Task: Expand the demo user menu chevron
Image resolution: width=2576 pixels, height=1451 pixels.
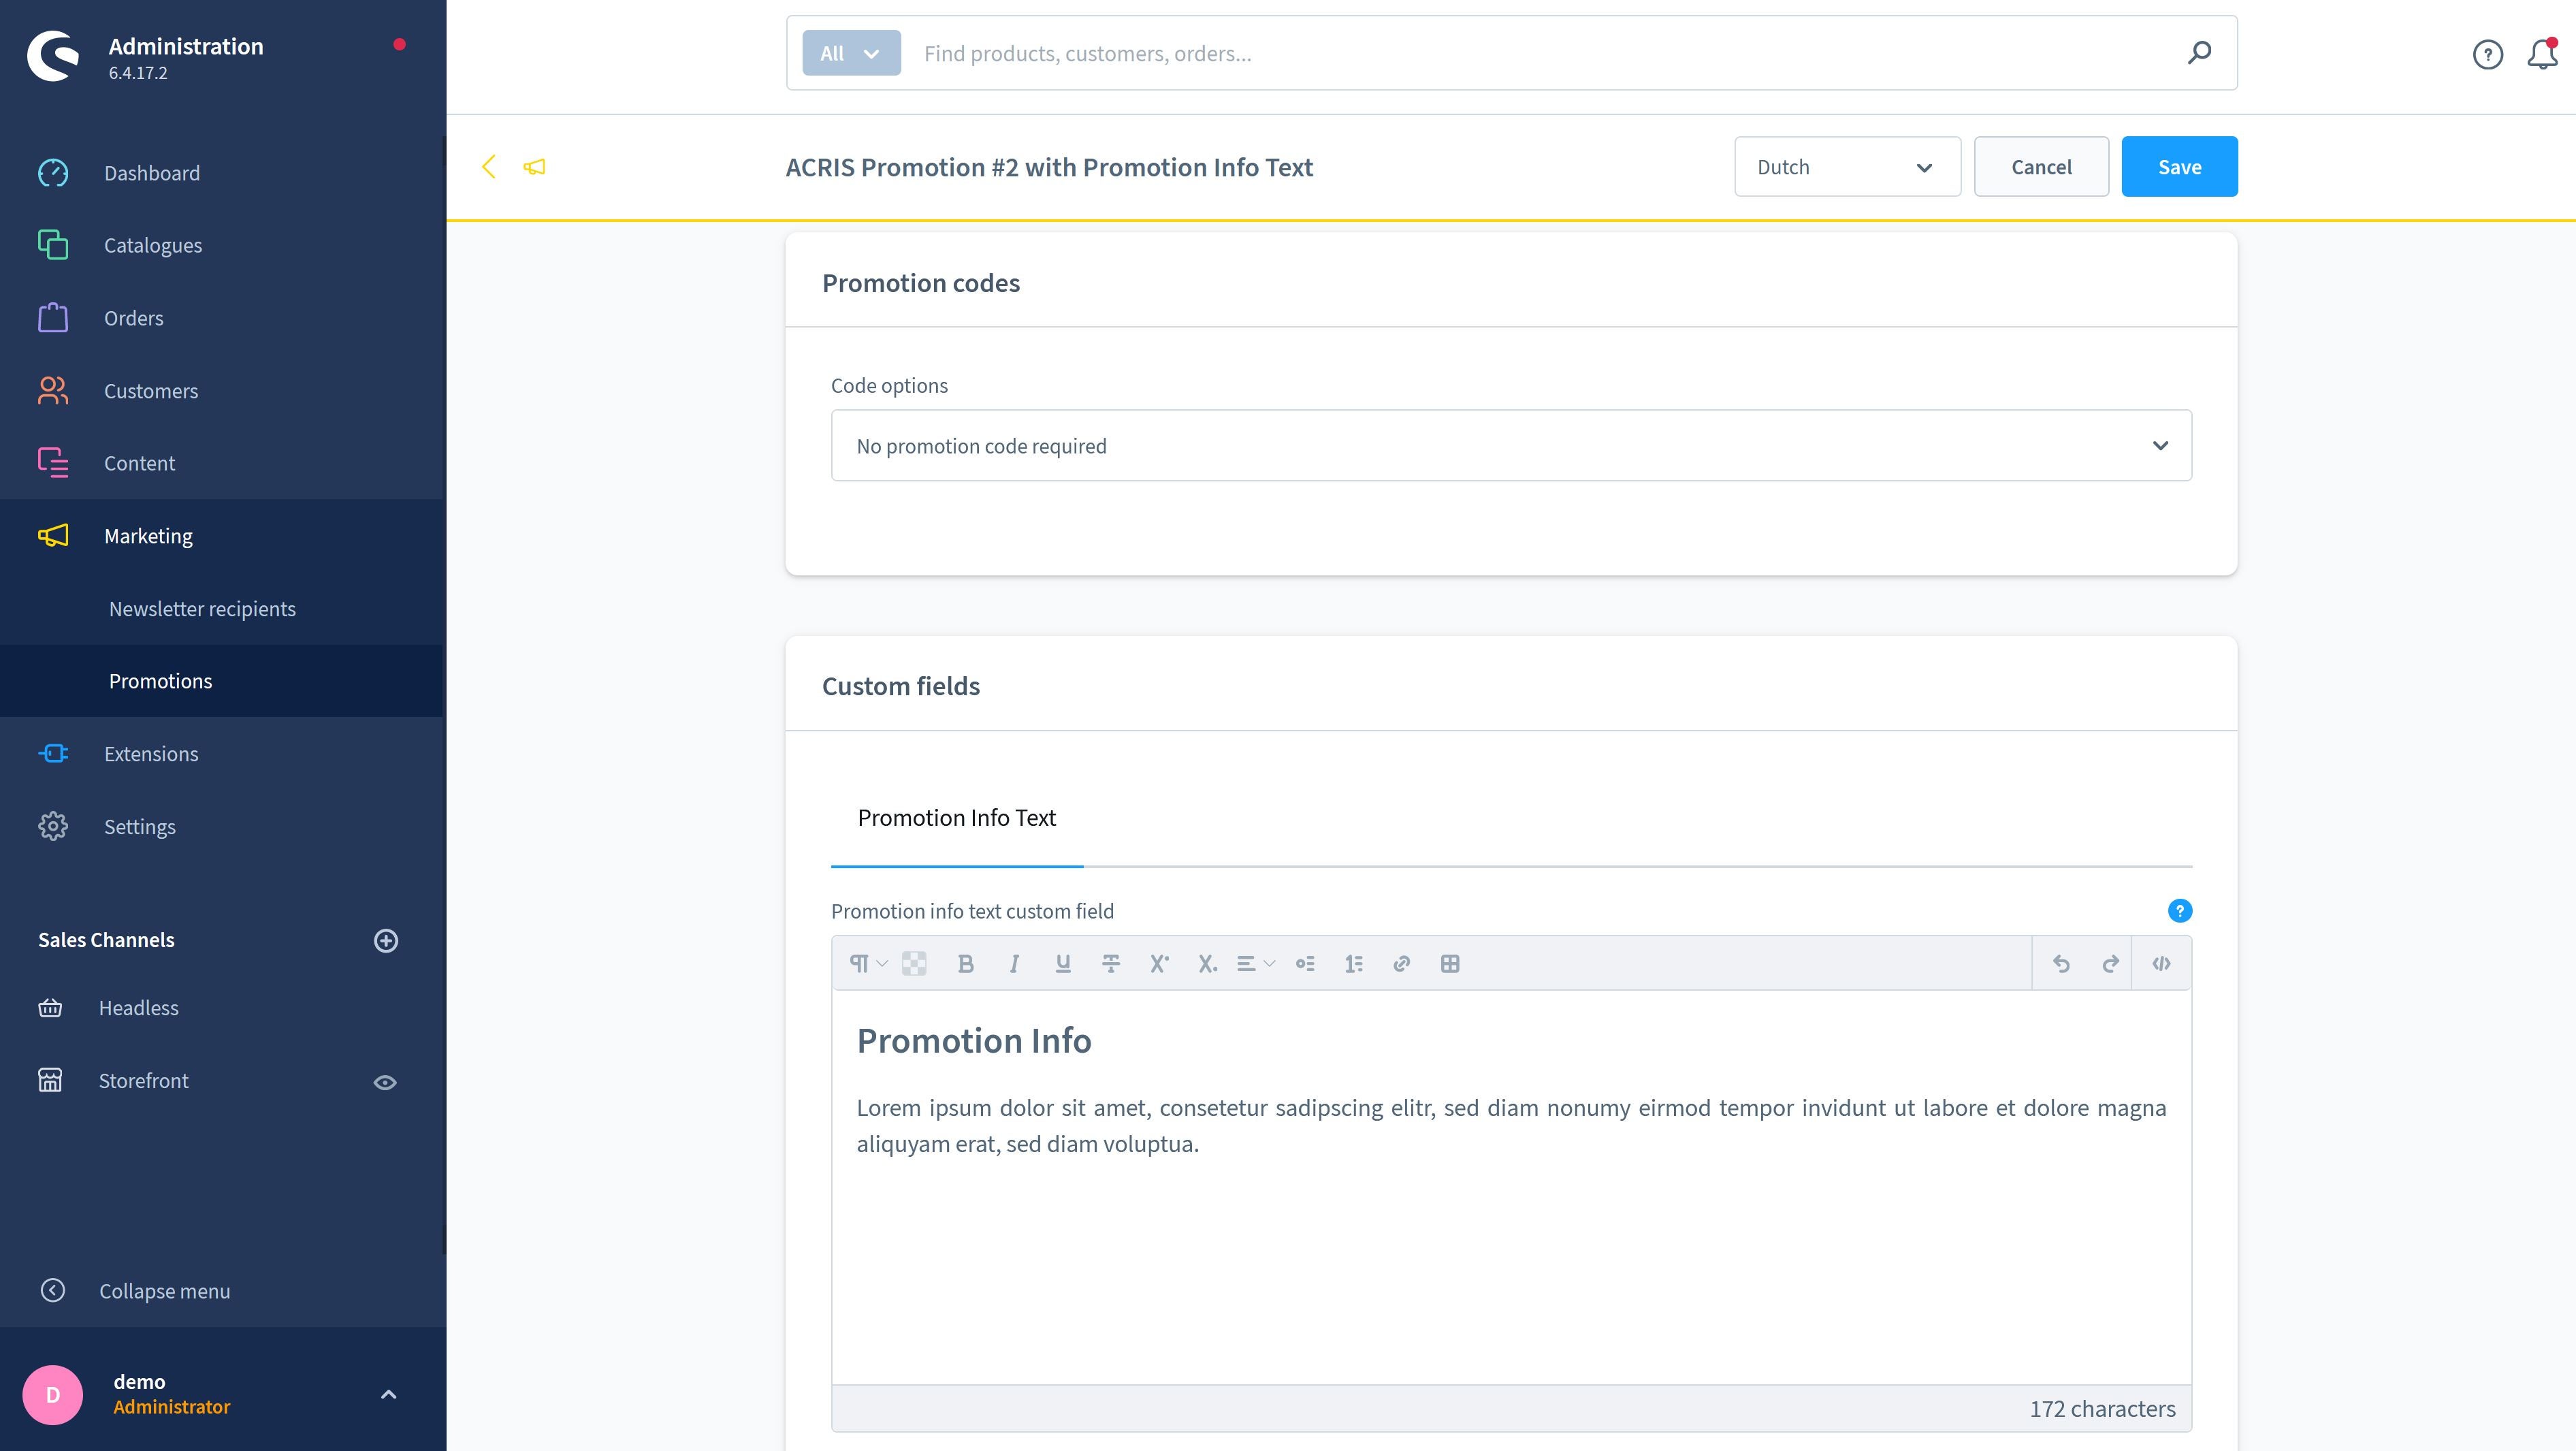Action: point(389,1395)
